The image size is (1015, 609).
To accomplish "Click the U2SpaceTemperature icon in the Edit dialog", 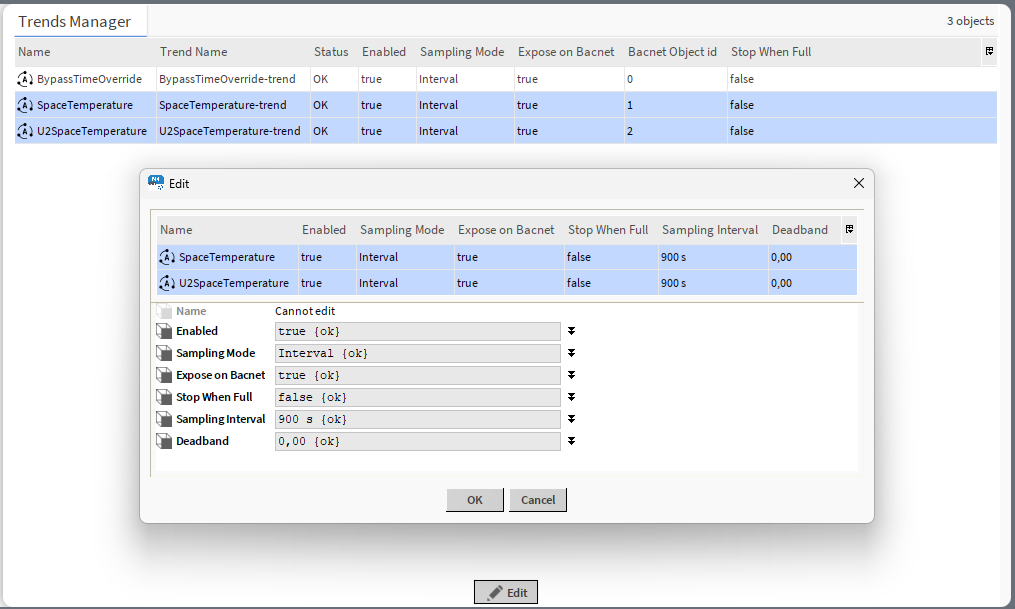I will tap(167, 283).
